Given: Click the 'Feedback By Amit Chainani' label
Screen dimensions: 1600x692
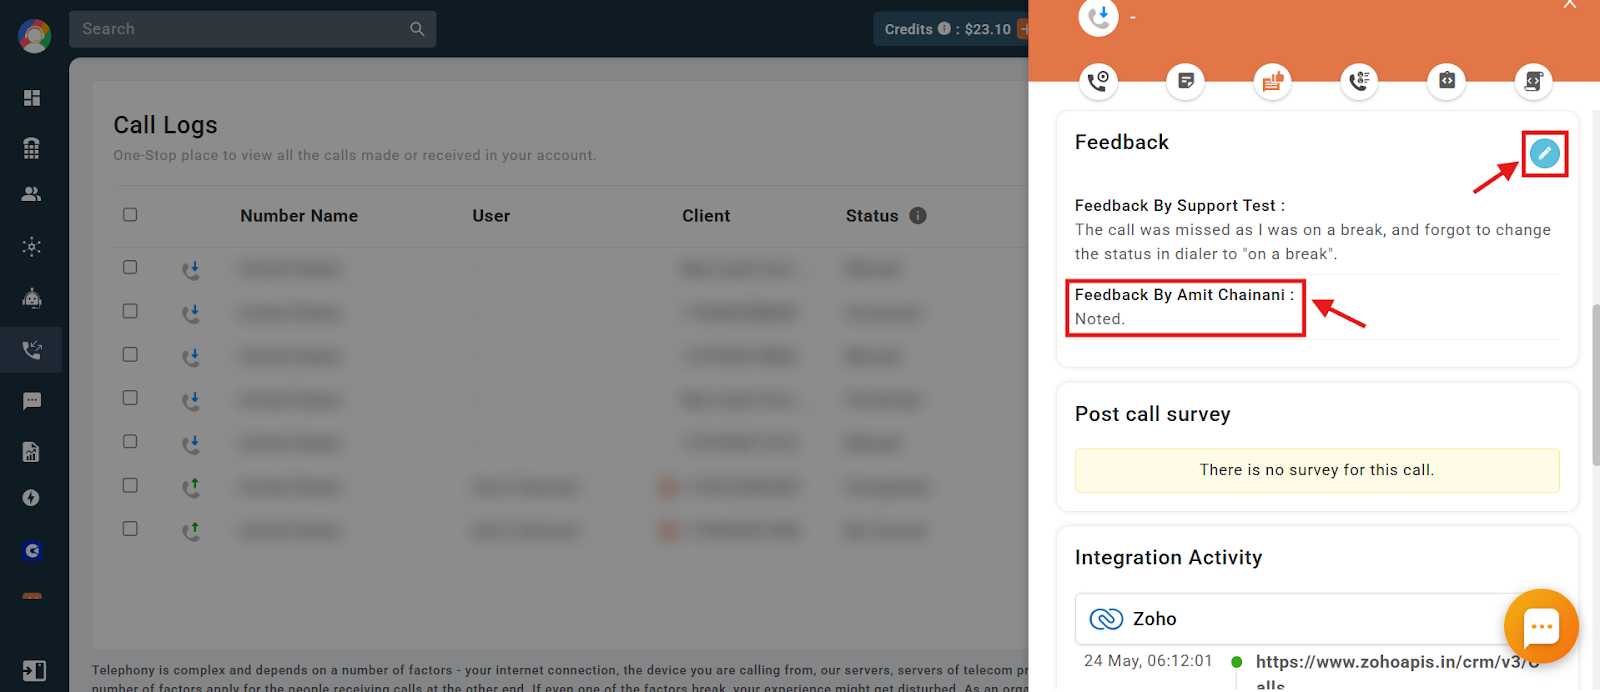Looking at the screenshot, I should click(1184, 295).
